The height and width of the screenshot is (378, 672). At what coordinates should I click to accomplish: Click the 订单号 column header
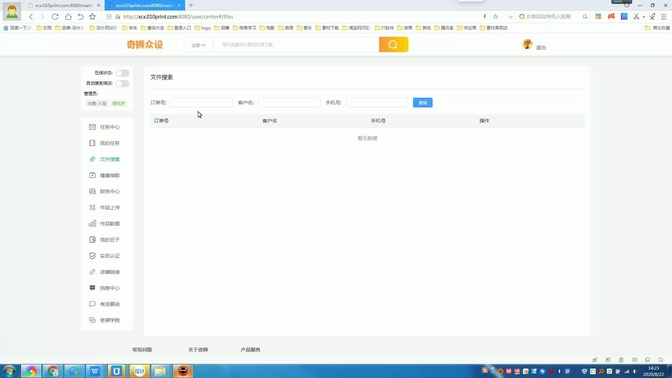coord(161,121)
